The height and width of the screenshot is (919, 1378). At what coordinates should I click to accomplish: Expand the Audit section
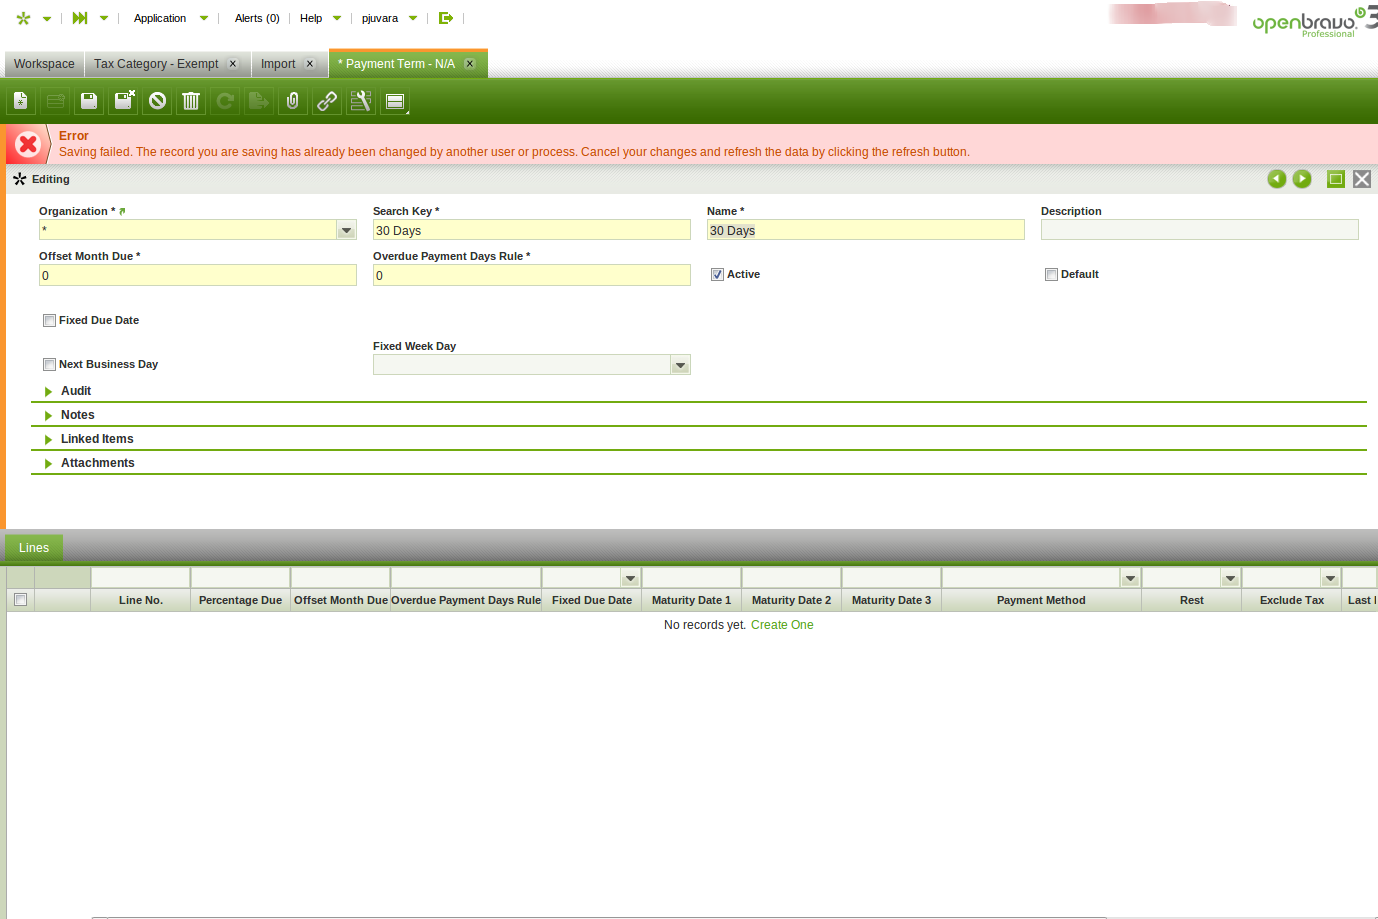coord(76,391)
